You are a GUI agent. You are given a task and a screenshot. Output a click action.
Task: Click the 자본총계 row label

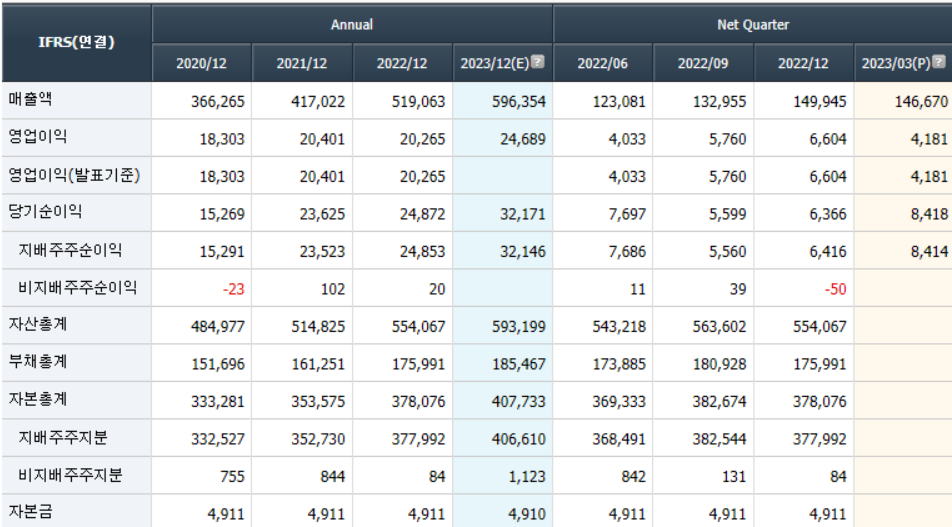[x=38, y=400]
